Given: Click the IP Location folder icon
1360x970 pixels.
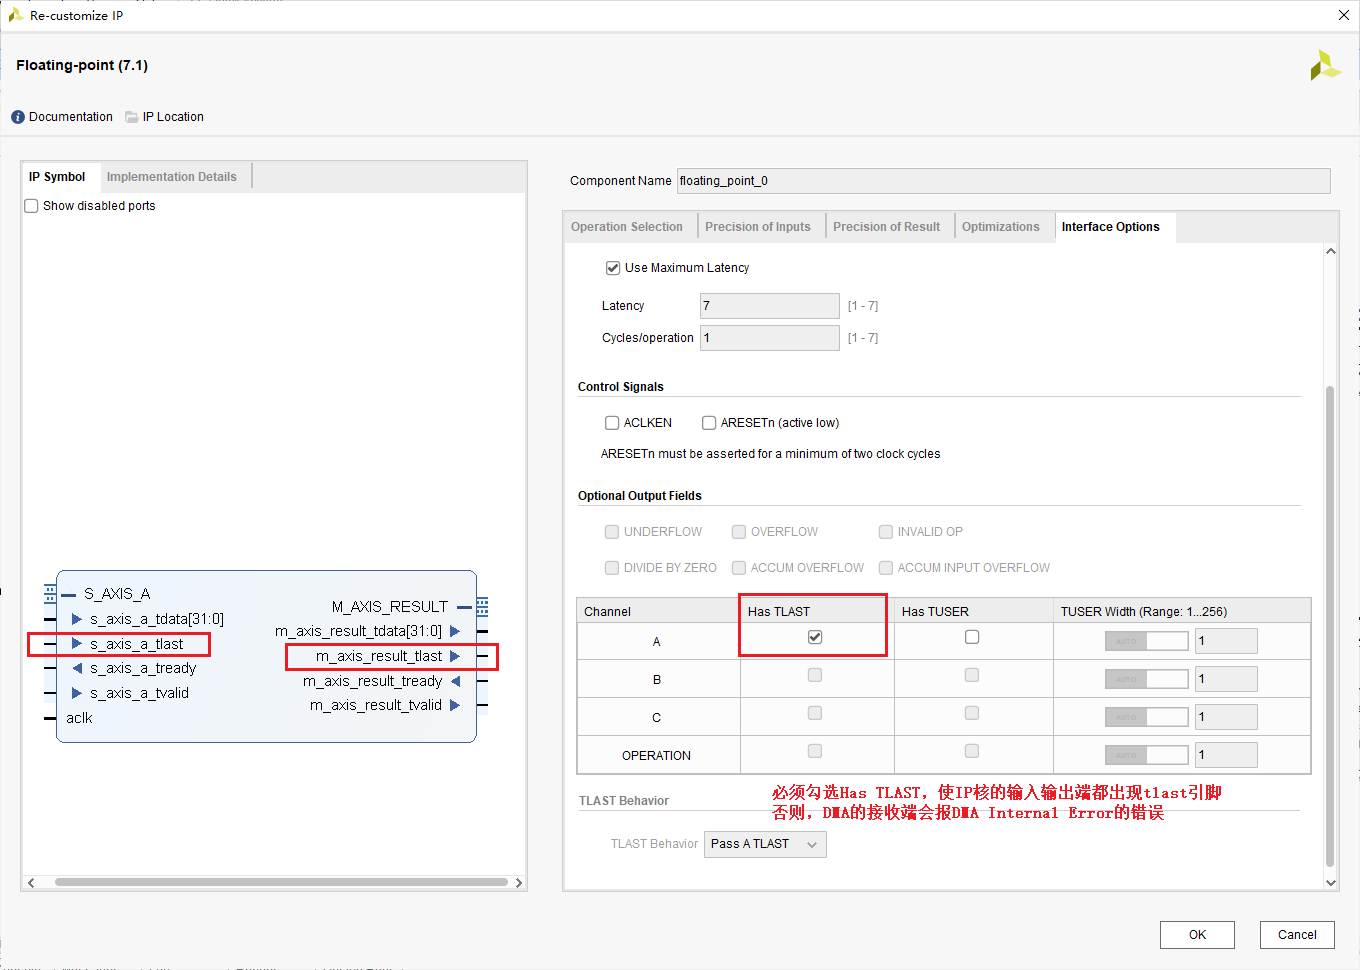Looking at the screenshot, I should point(131,116).
